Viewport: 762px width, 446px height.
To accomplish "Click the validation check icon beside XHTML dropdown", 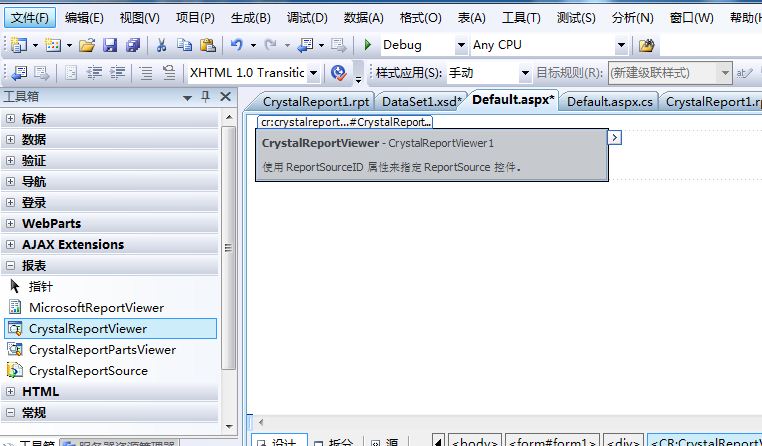I will point(339,73).
